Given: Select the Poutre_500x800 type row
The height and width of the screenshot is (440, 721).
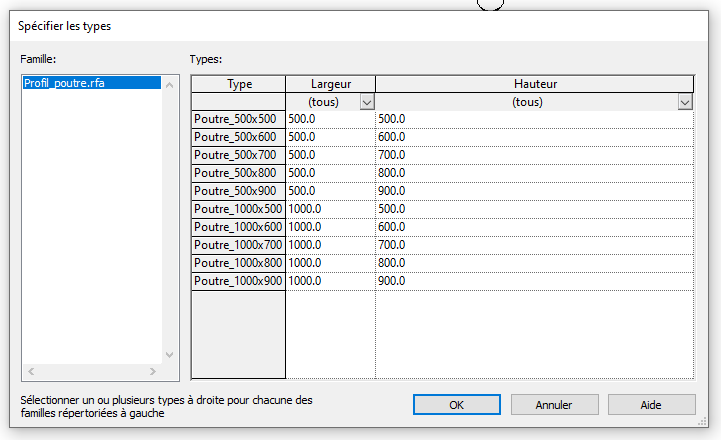Looking at the screenshot, I should click(x=238, y=173).
